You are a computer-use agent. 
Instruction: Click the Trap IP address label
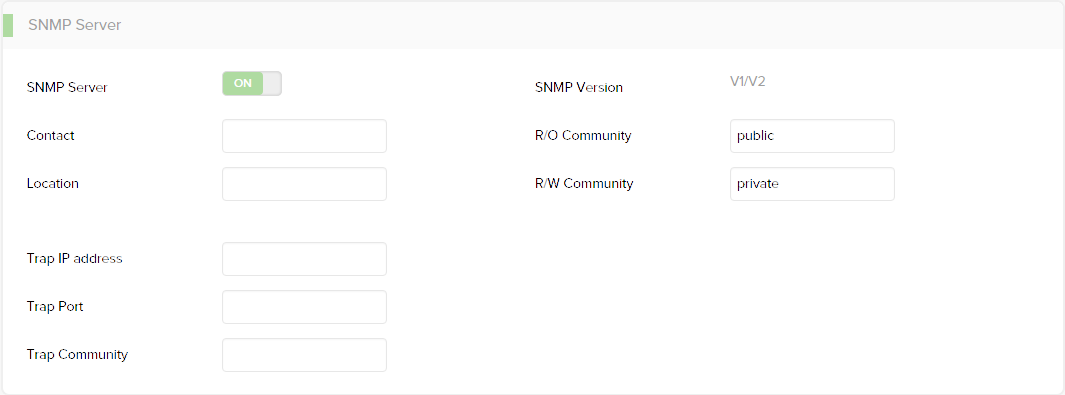pos(75,259)
